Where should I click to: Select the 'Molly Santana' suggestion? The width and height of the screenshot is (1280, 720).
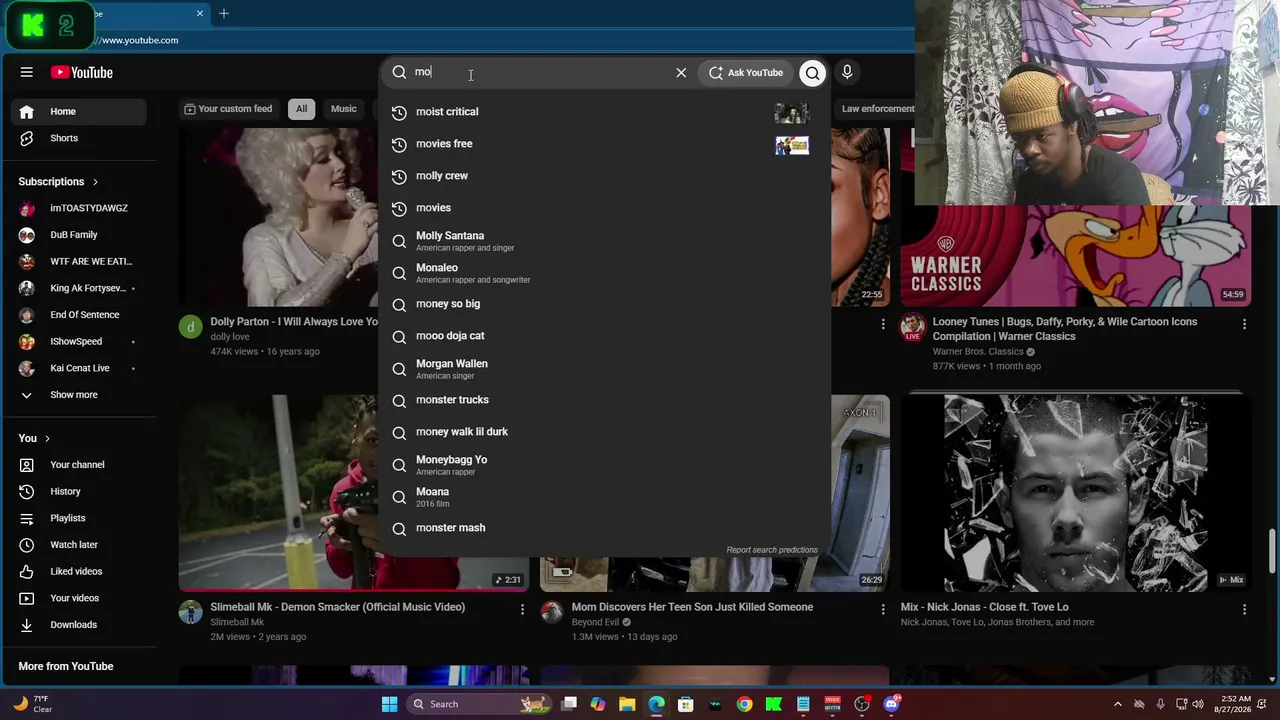[604, 241]
